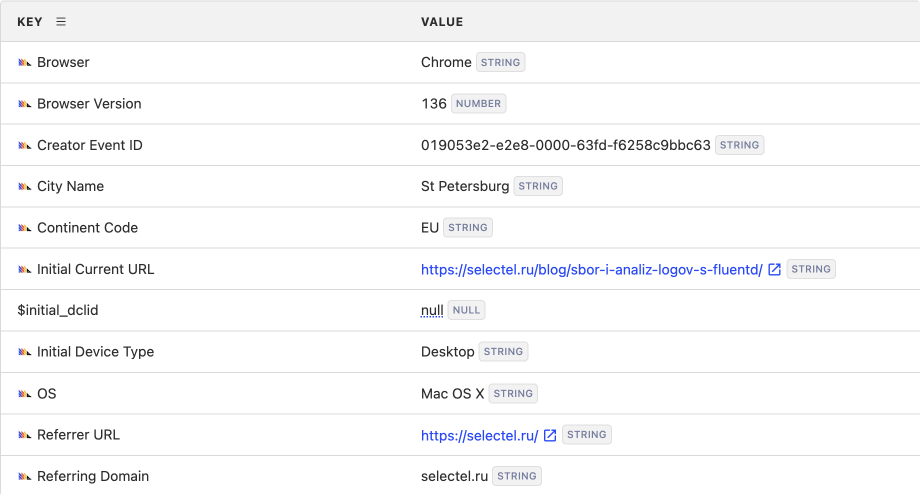Click the PostHog icon beside Referring Domain
Screen dimensions: 920x496
25,477
